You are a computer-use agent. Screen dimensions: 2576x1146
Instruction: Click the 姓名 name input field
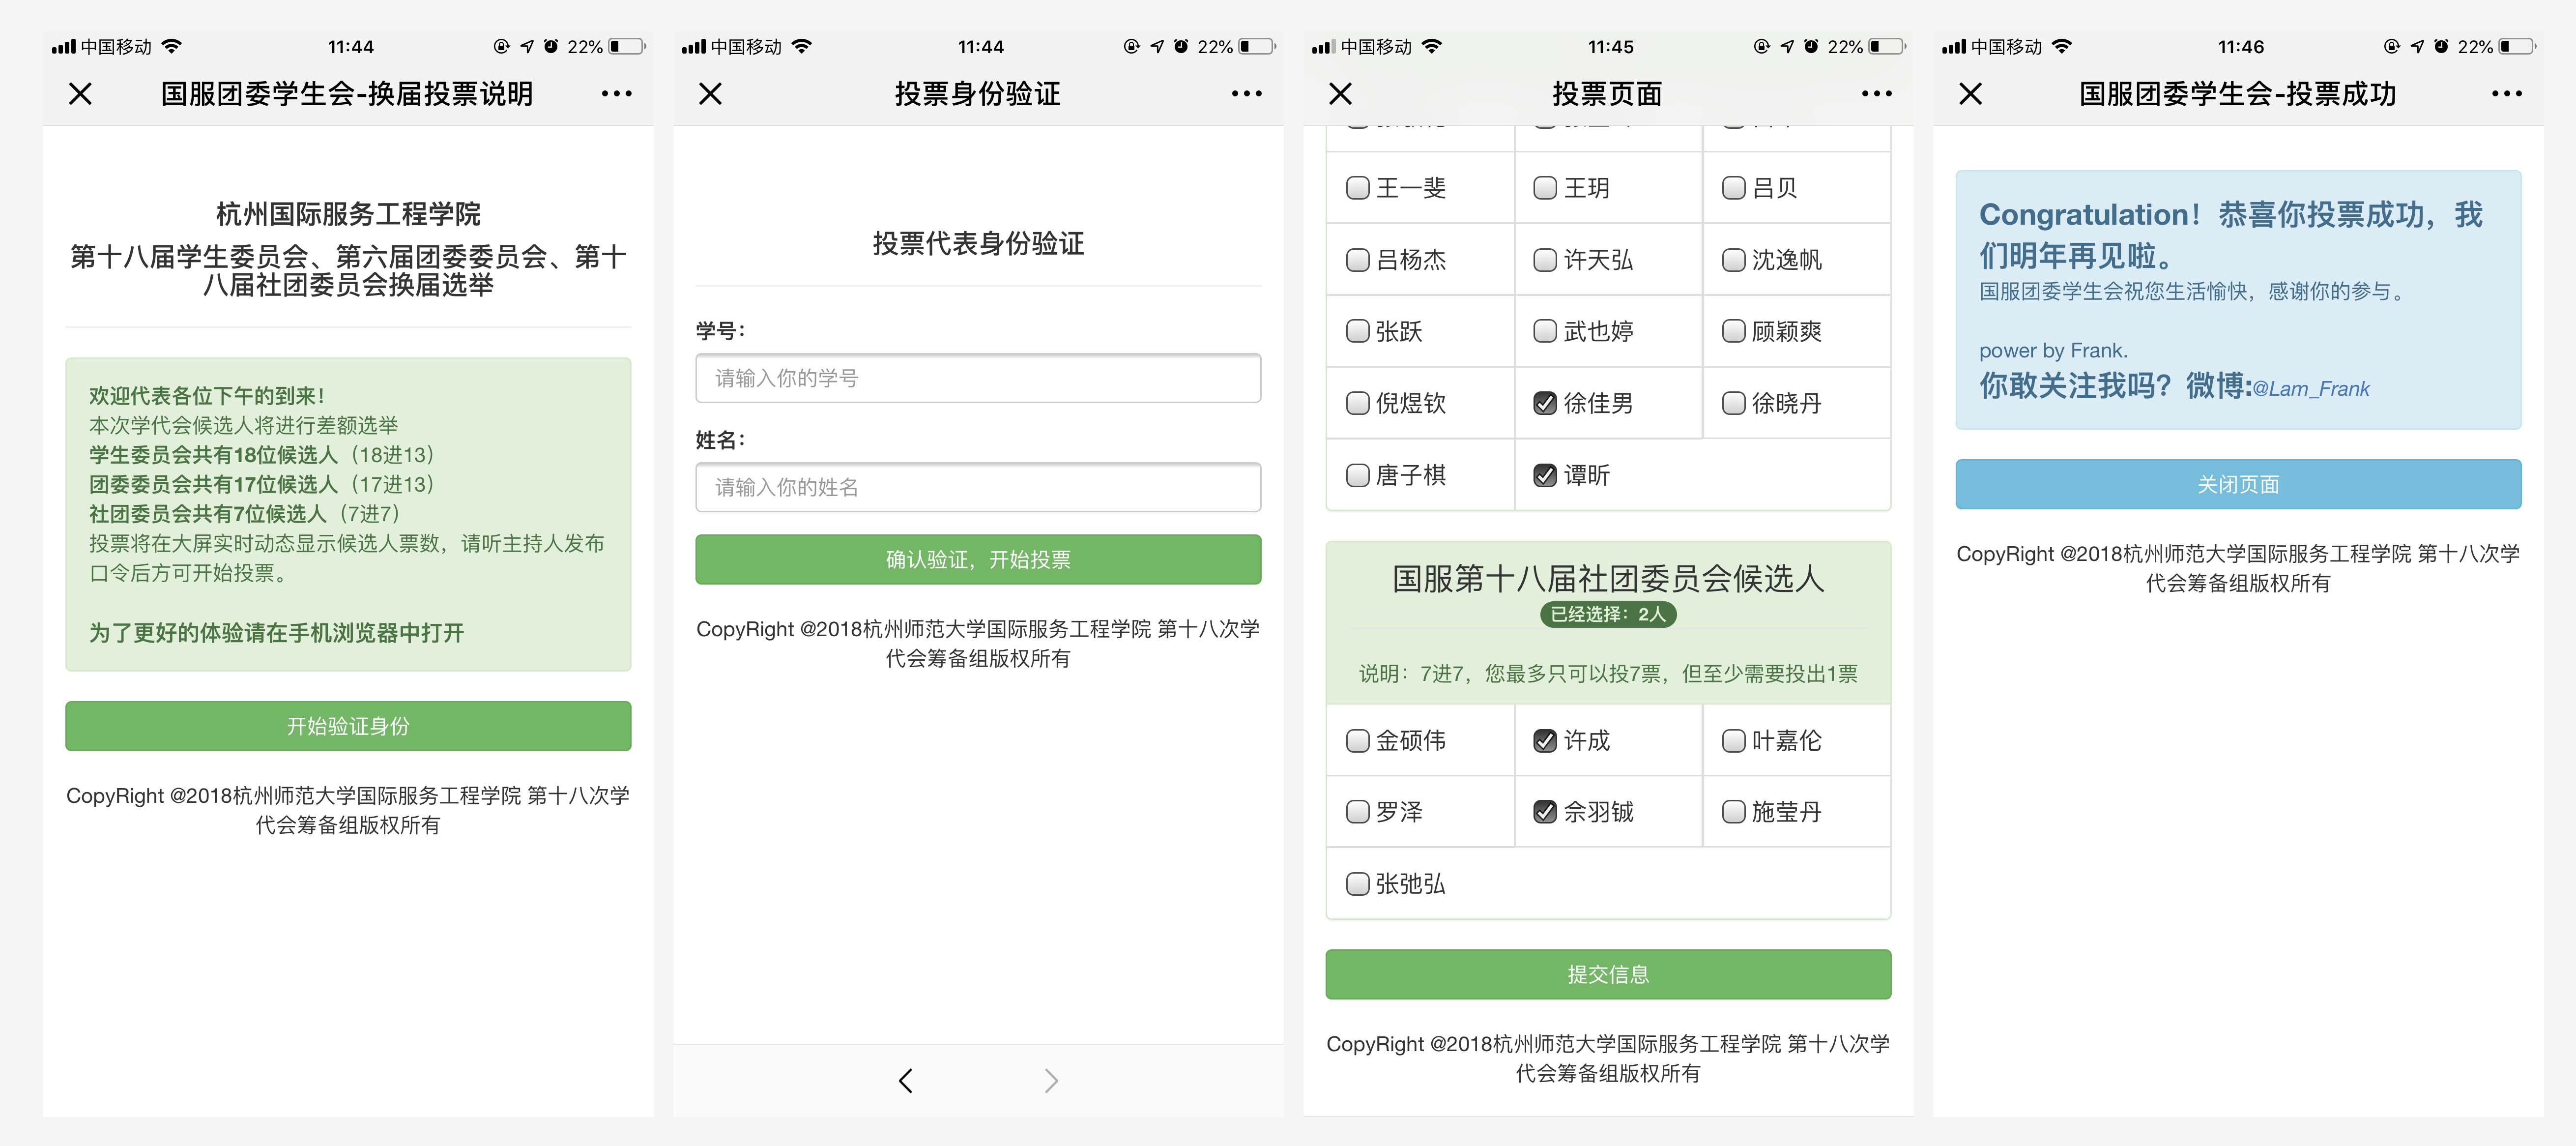coord(978,487)
